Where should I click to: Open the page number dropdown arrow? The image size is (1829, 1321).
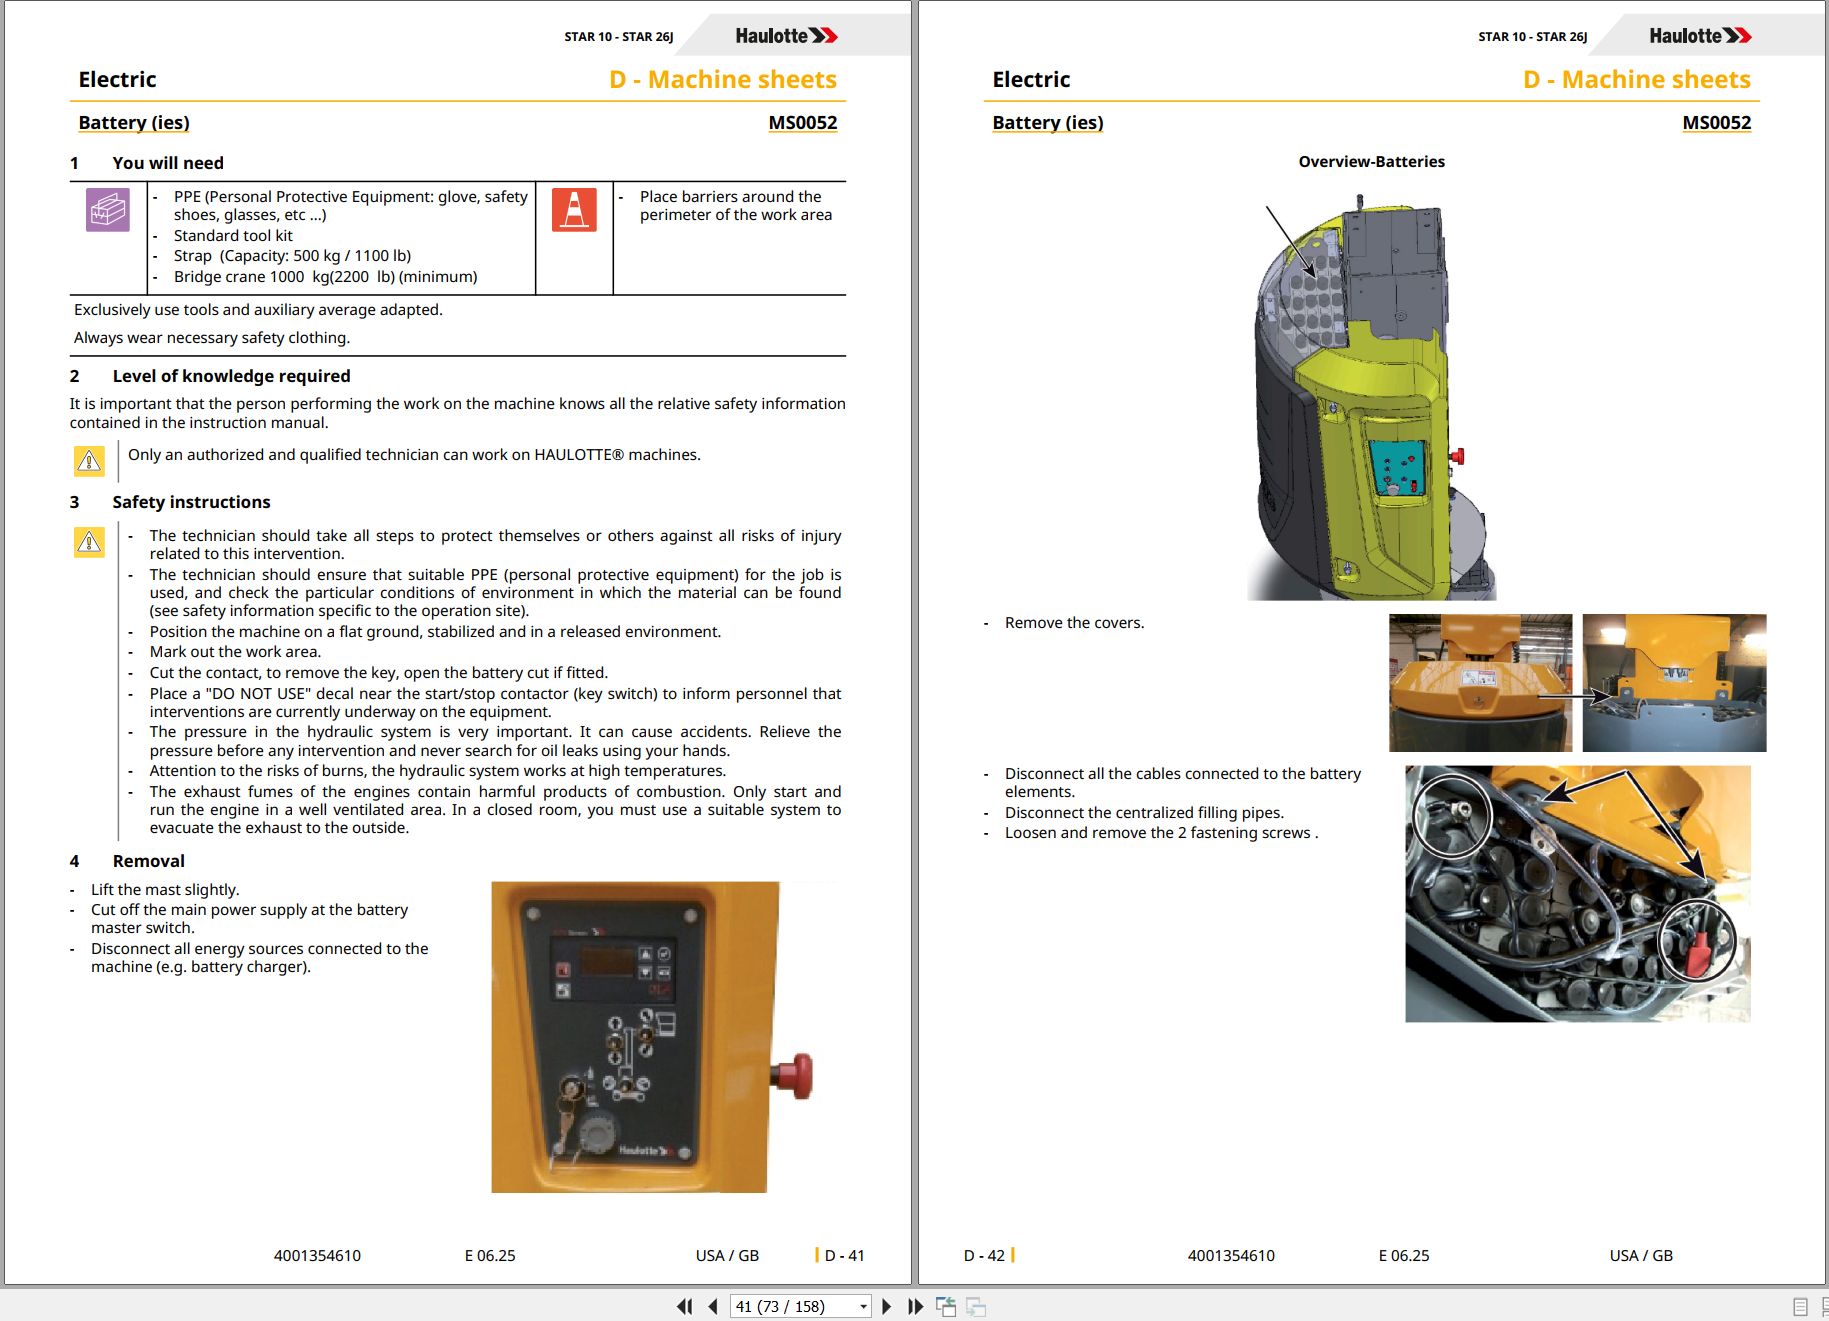click(863, 1306)
